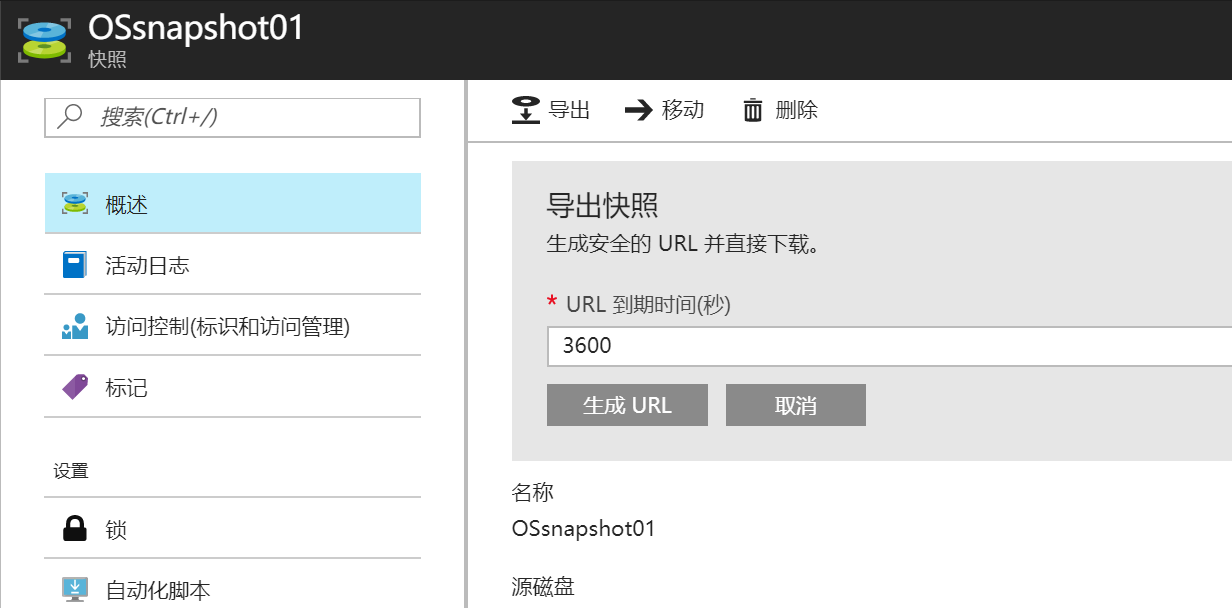Image resolution: width=1232 pixels, height=608 pixels.
Task: Open the 自动化脚本 settings entry
Action: pyautogui.click(x=158, y=590)
